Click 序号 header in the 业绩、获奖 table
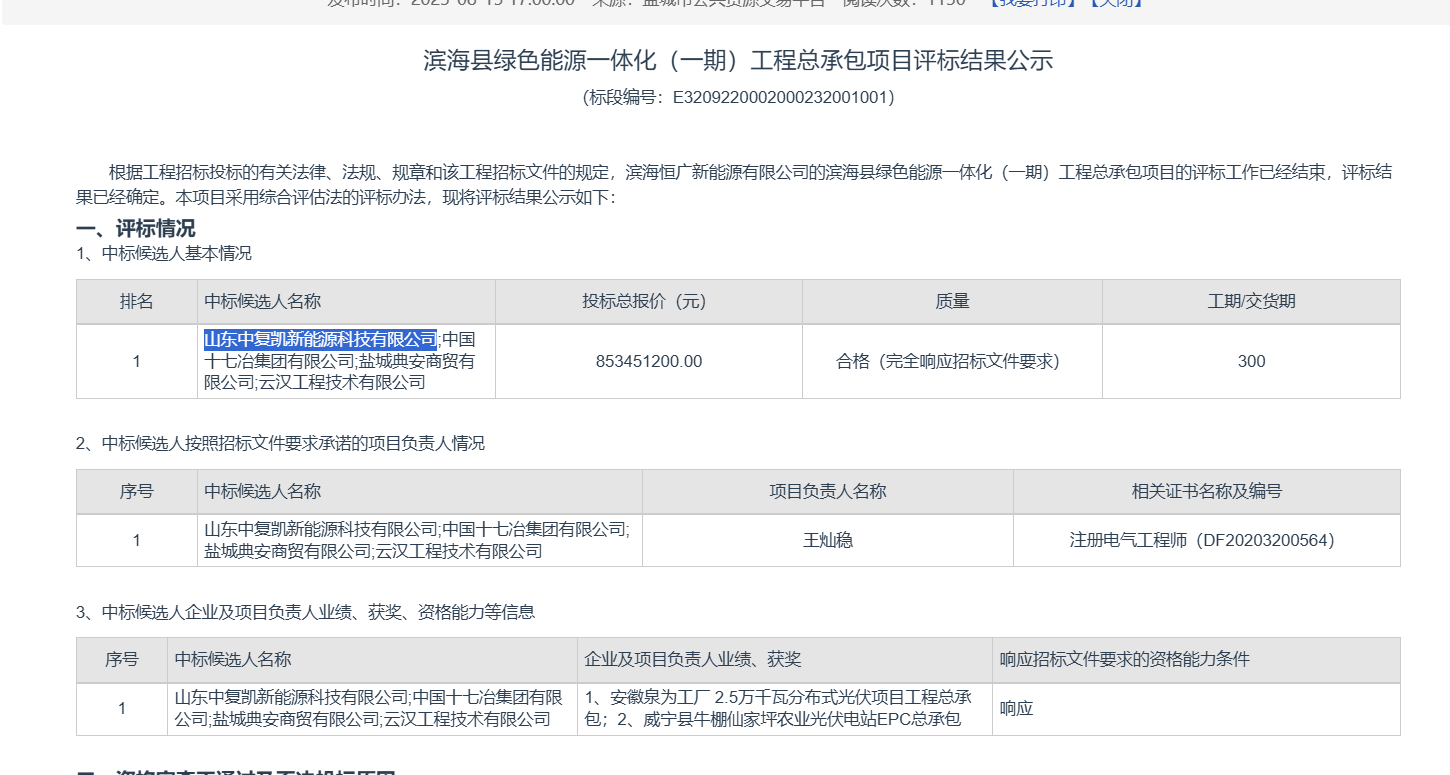Image resolution: width=1450 pixels, height=775 pixels. pyautogui.click(x=122, y=660)
